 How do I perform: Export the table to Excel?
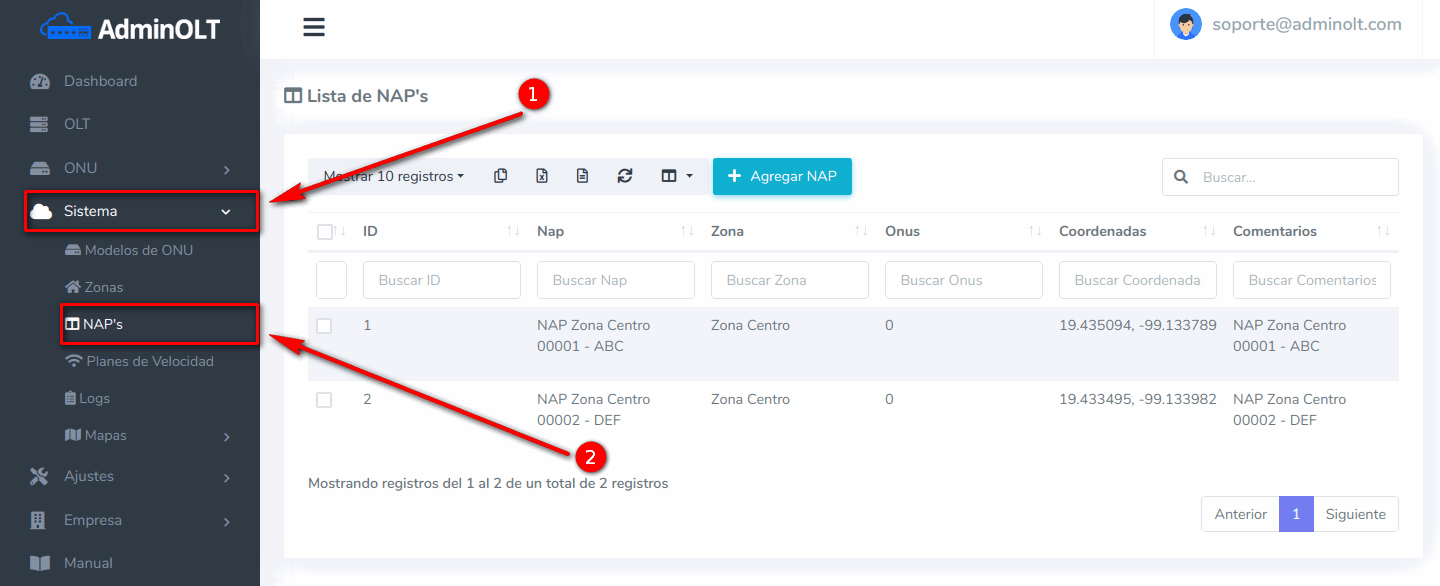point(541,176)
